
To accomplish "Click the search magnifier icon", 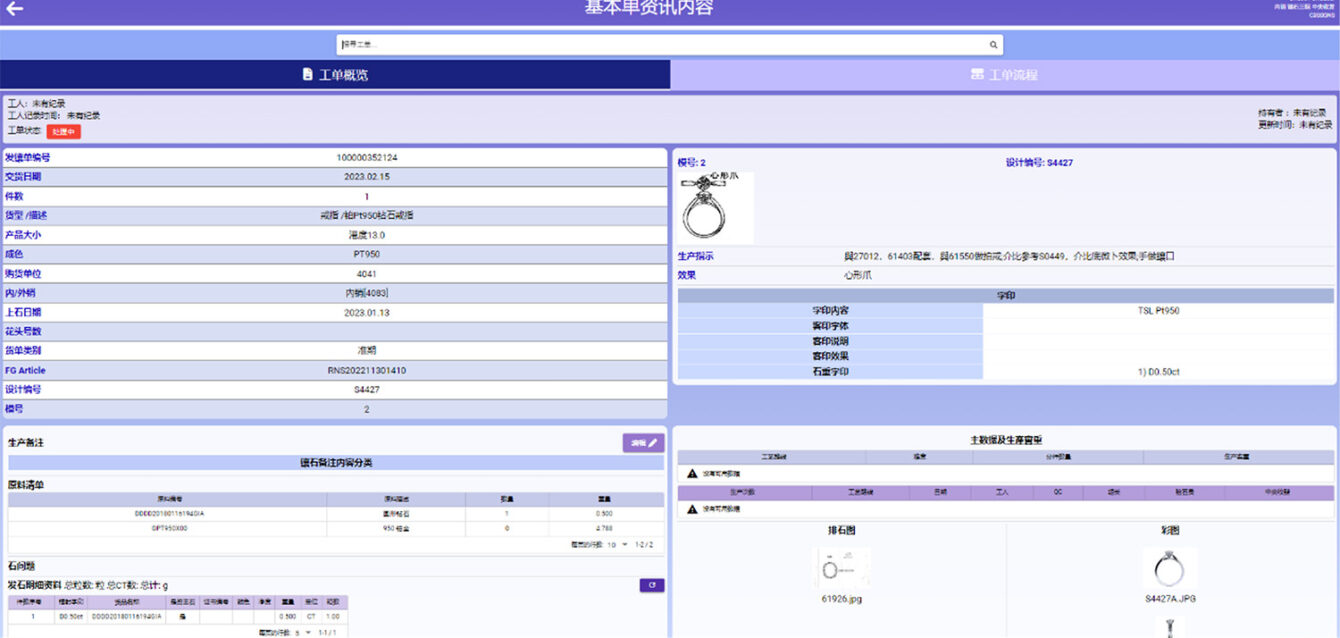I will tap(993, 45).
